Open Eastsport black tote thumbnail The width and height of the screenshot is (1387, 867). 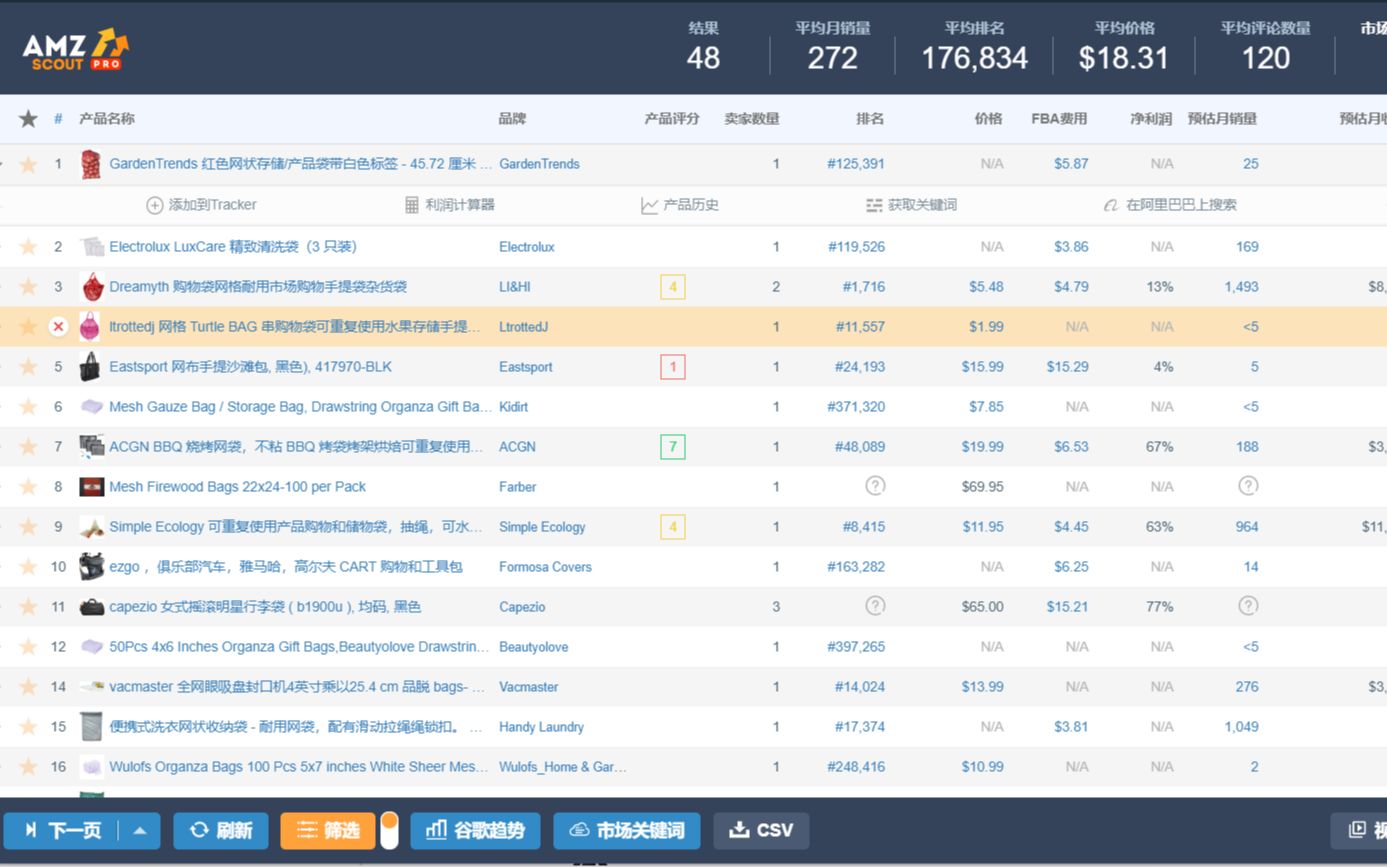point(91,367)
